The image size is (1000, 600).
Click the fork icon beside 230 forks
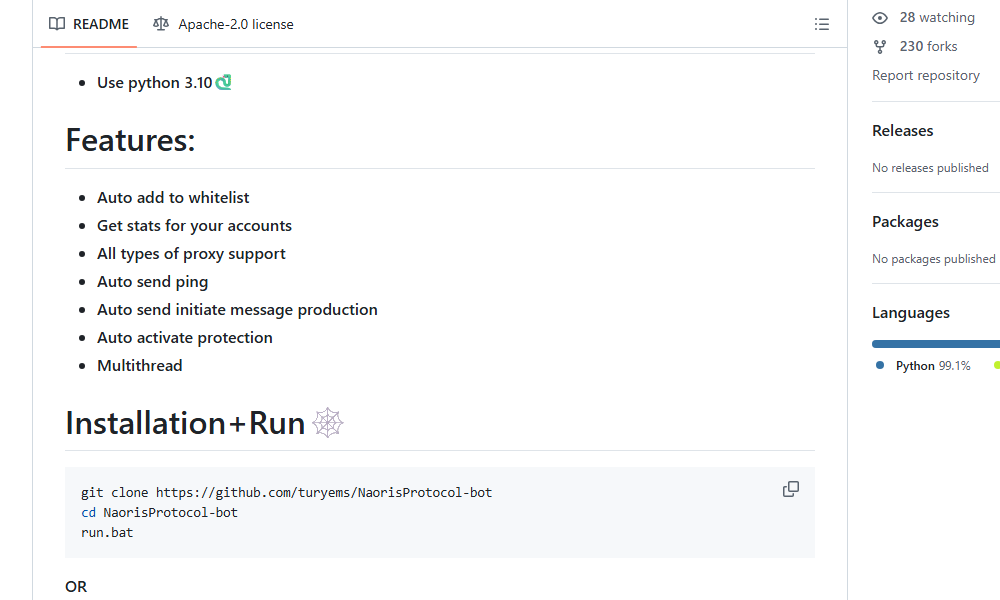[879, 46]
